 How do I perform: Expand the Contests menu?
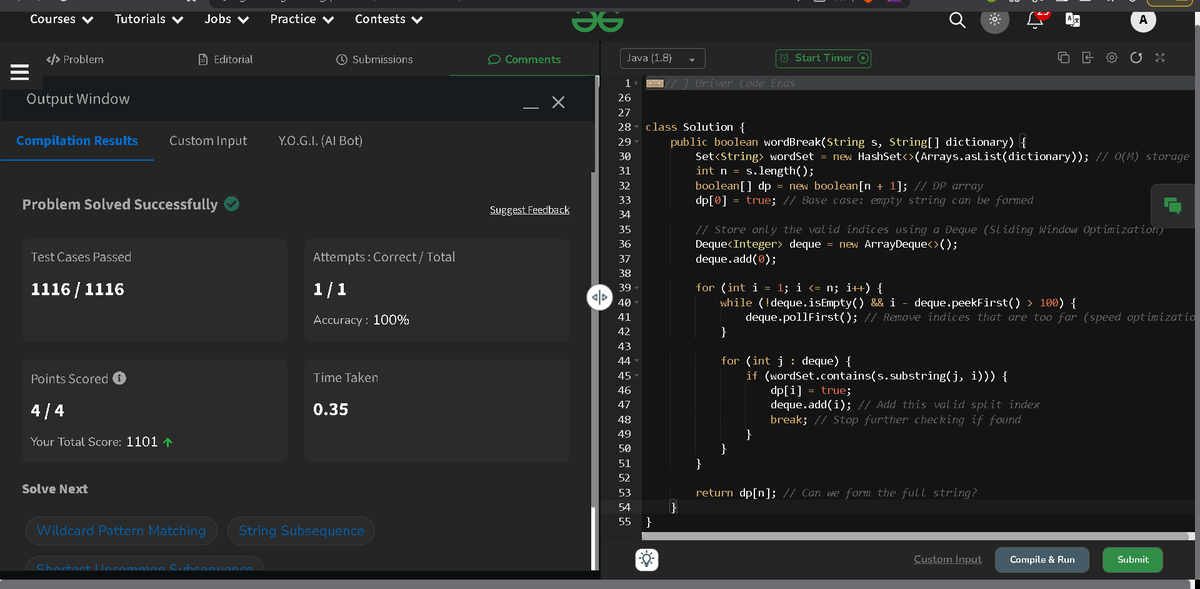tap(388, 19)
